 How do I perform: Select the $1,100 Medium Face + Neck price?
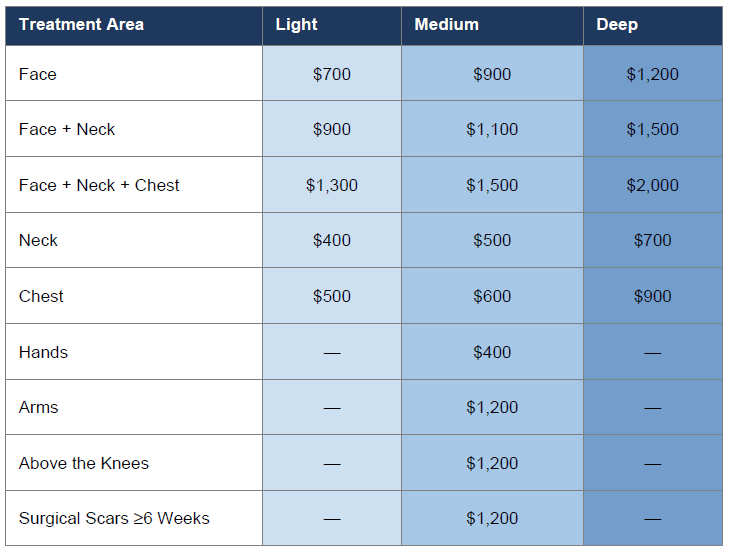pyautogui.click(x=492, y=129)
